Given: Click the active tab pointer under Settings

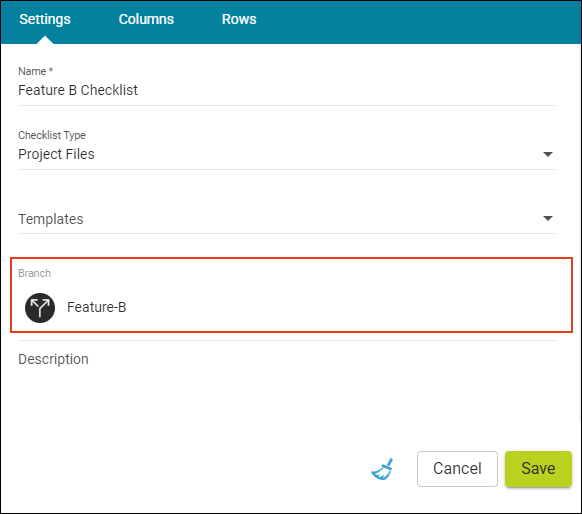Looking at the screenshot, I should tap(45, 40).
